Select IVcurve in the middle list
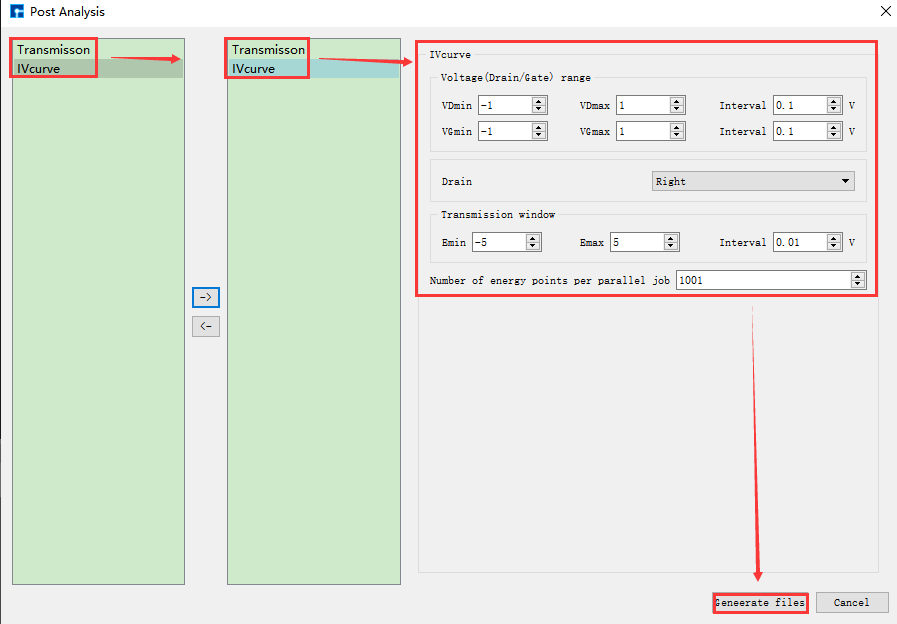The height and width of the screenshot is (624, 897). (253, 69)
